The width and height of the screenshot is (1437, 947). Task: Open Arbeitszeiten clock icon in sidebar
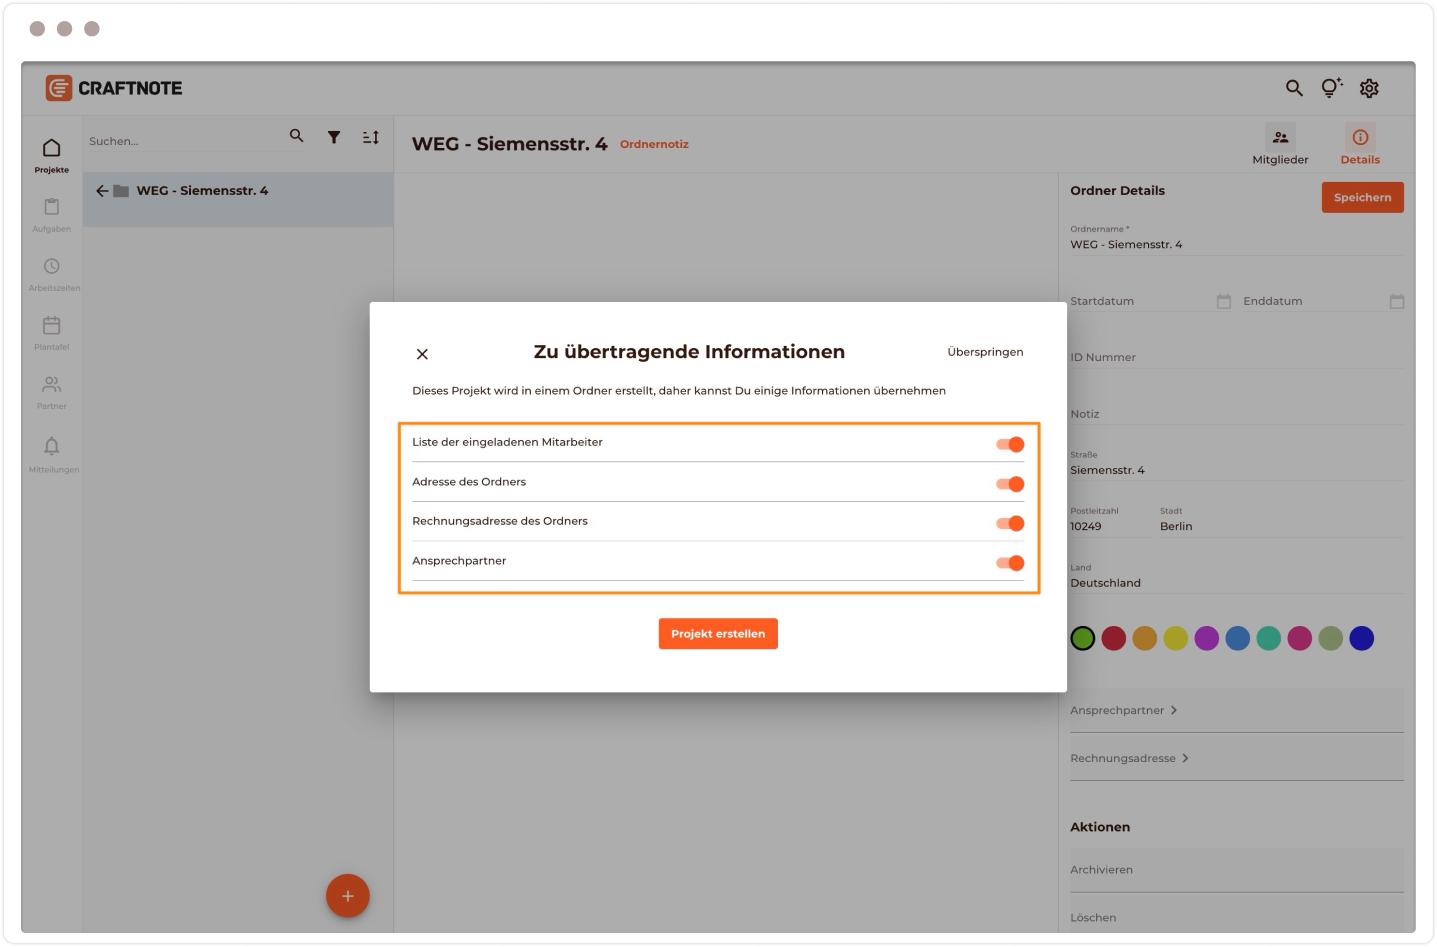coord(52,266)
